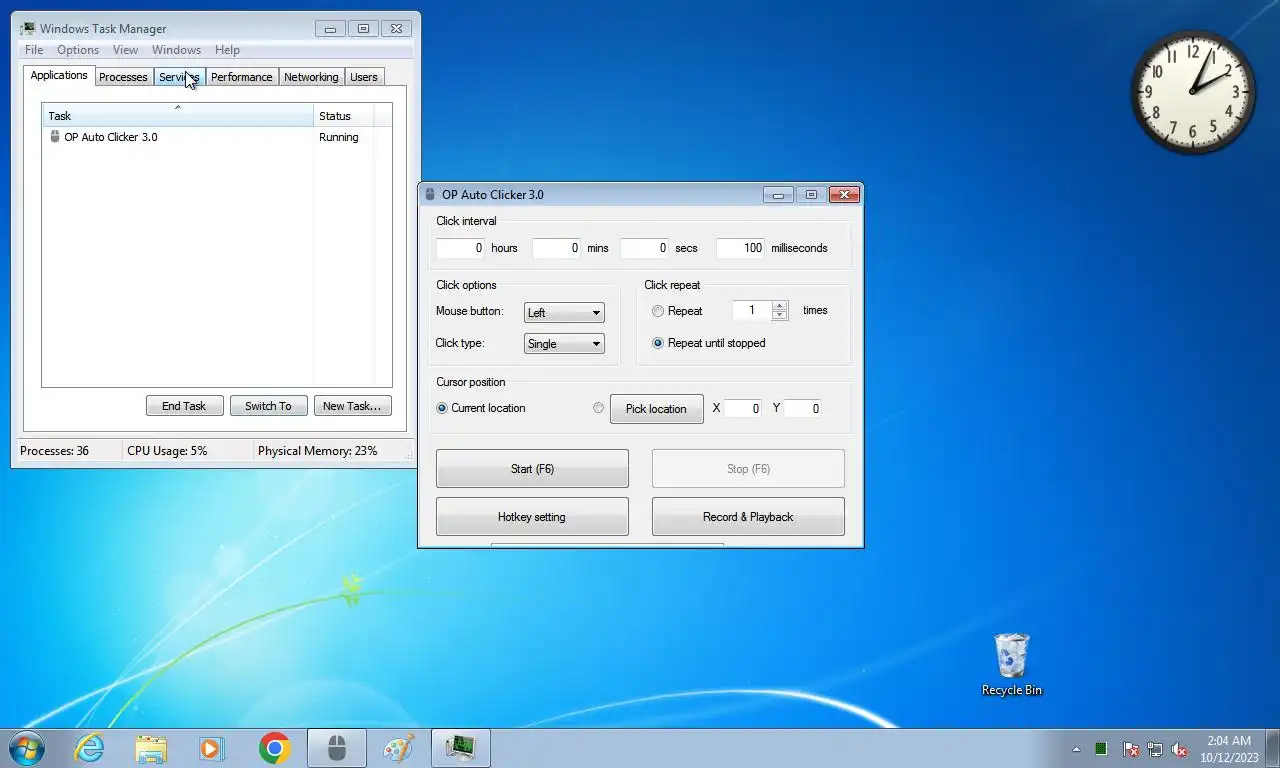1280x768 pixels.
Task: Click the New Task... button
Action: pyautogui.click(x=352, y=406)
